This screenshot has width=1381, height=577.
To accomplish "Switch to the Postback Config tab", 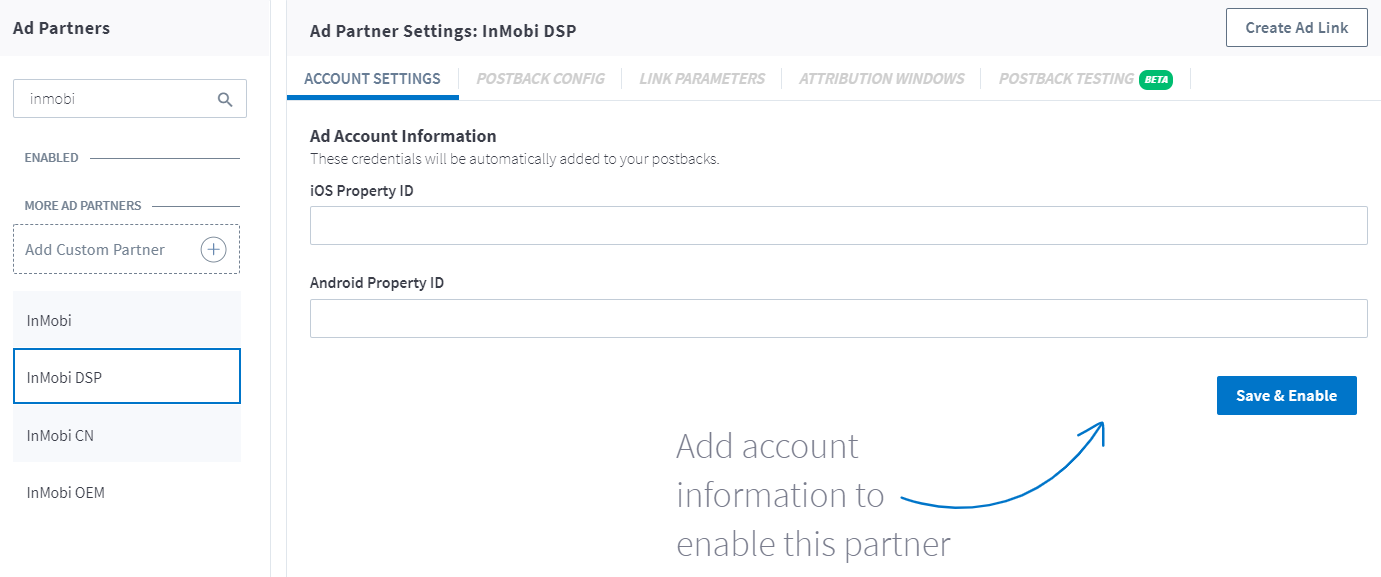I will tap(540, 79).
